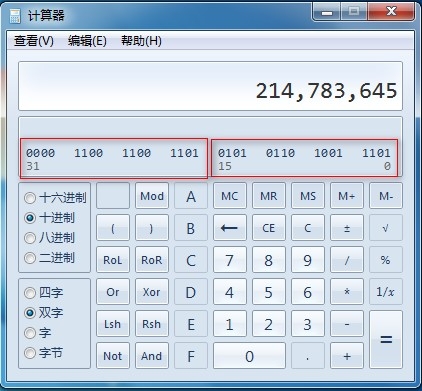The height and width of the screenshot is (391, 422).
Task: Click the hex digit E key
Action: [x=191, y=324]
